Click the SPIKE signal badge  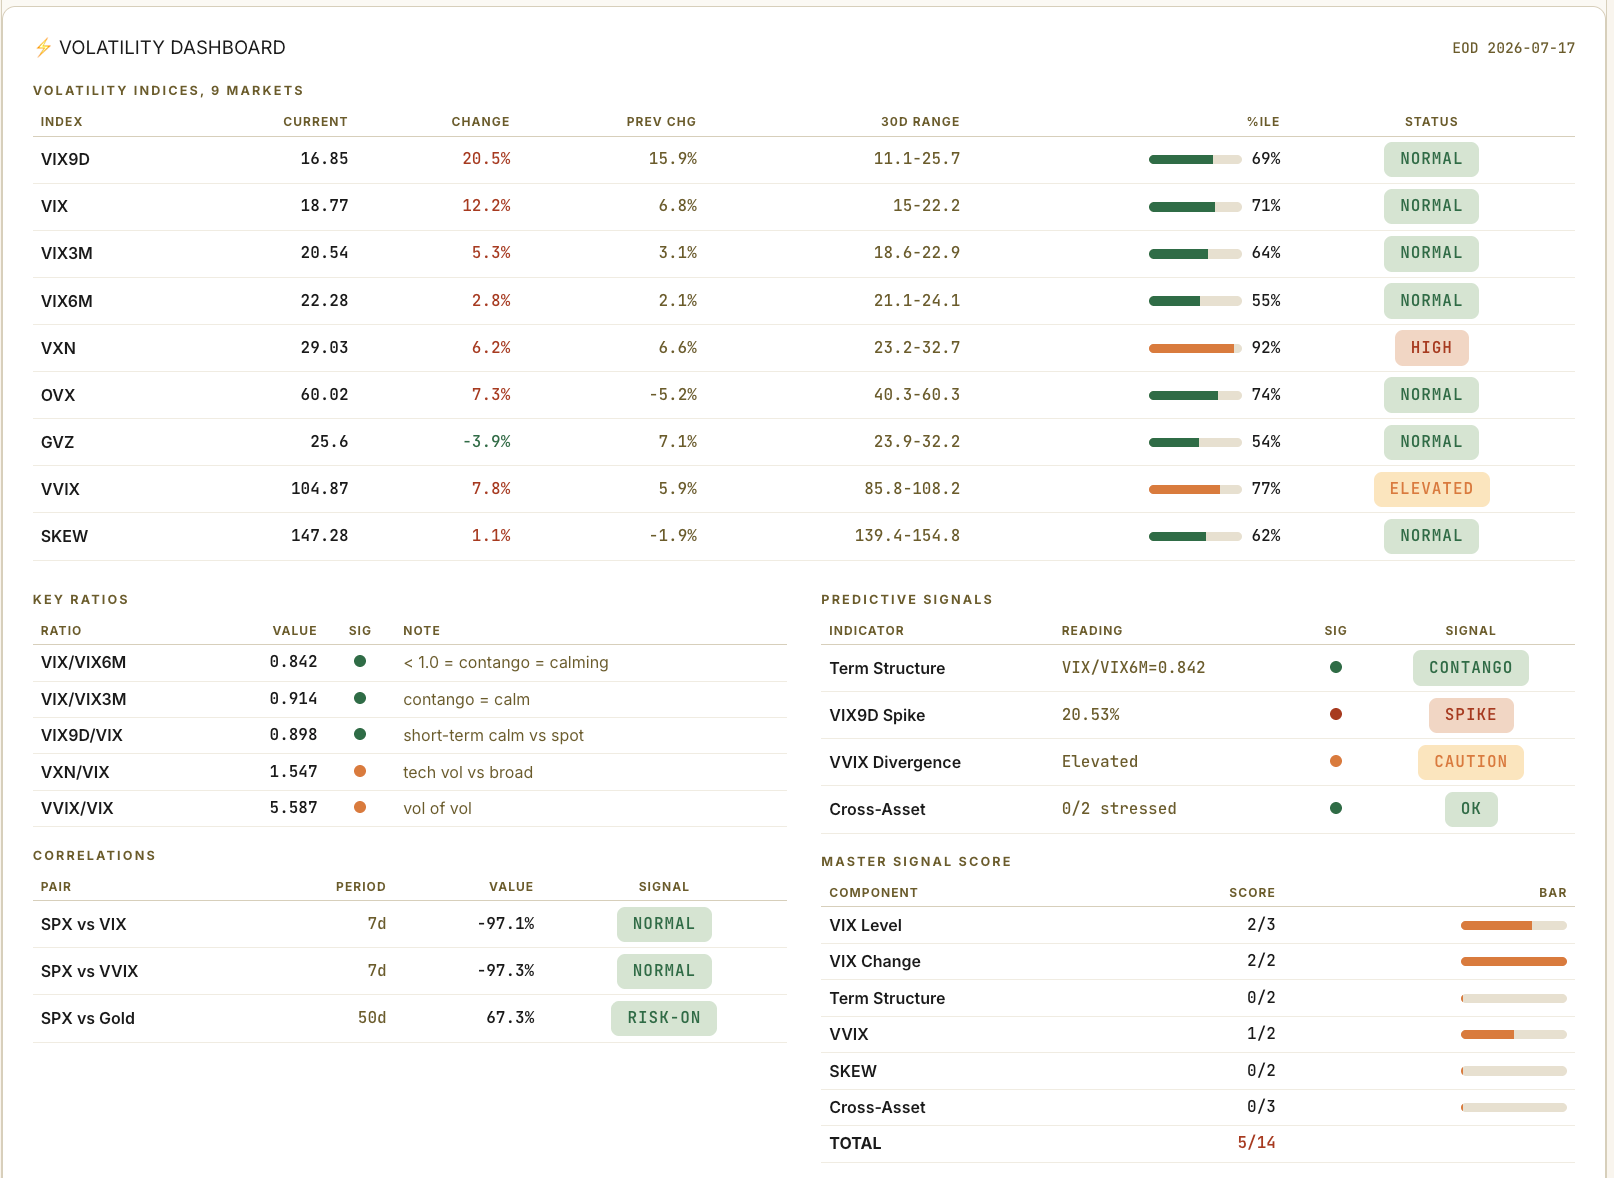1470,715
